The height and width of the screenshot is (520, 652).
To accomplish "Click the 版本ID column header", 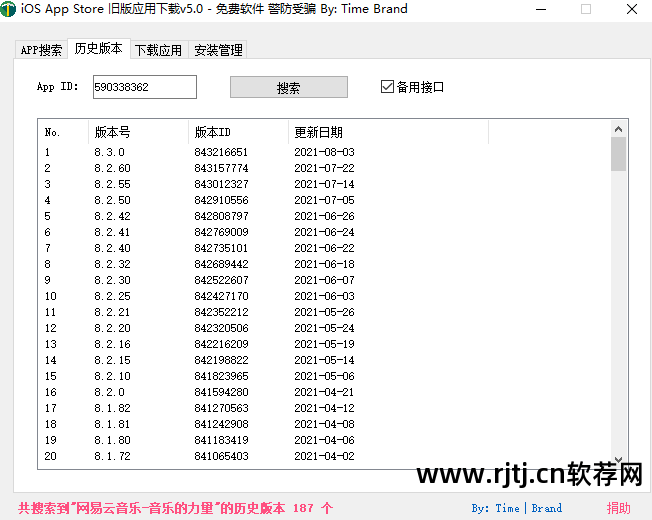I will tap(238, 132).
